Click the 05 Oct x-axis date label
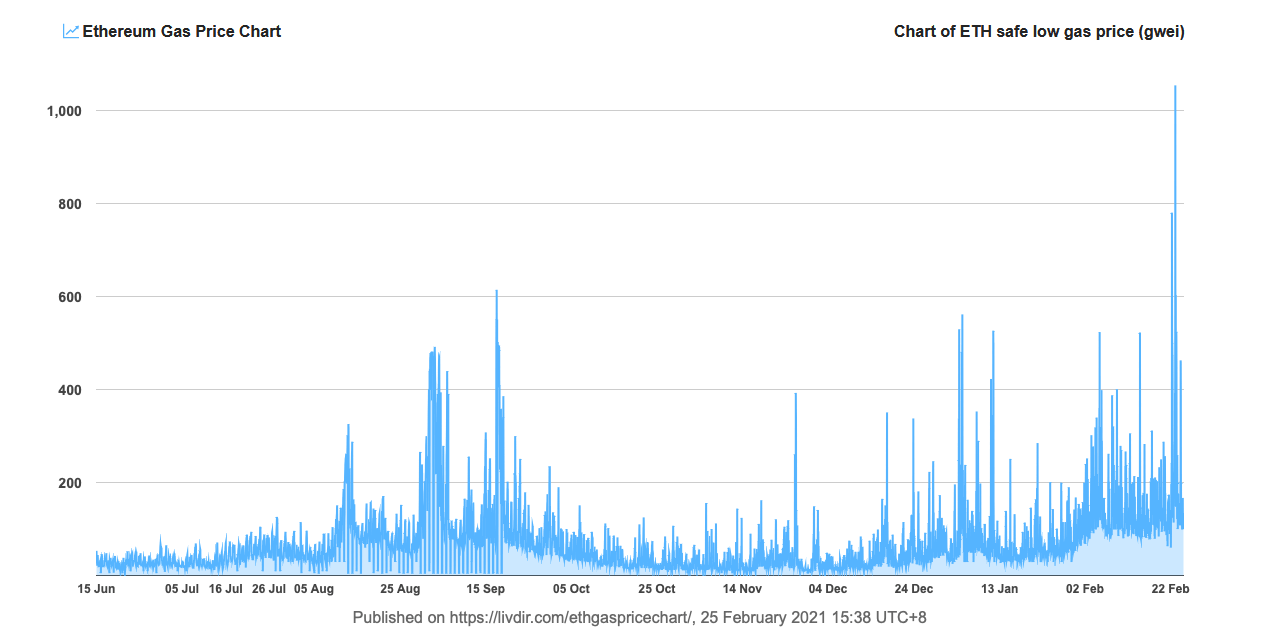 tap(571, 589)
